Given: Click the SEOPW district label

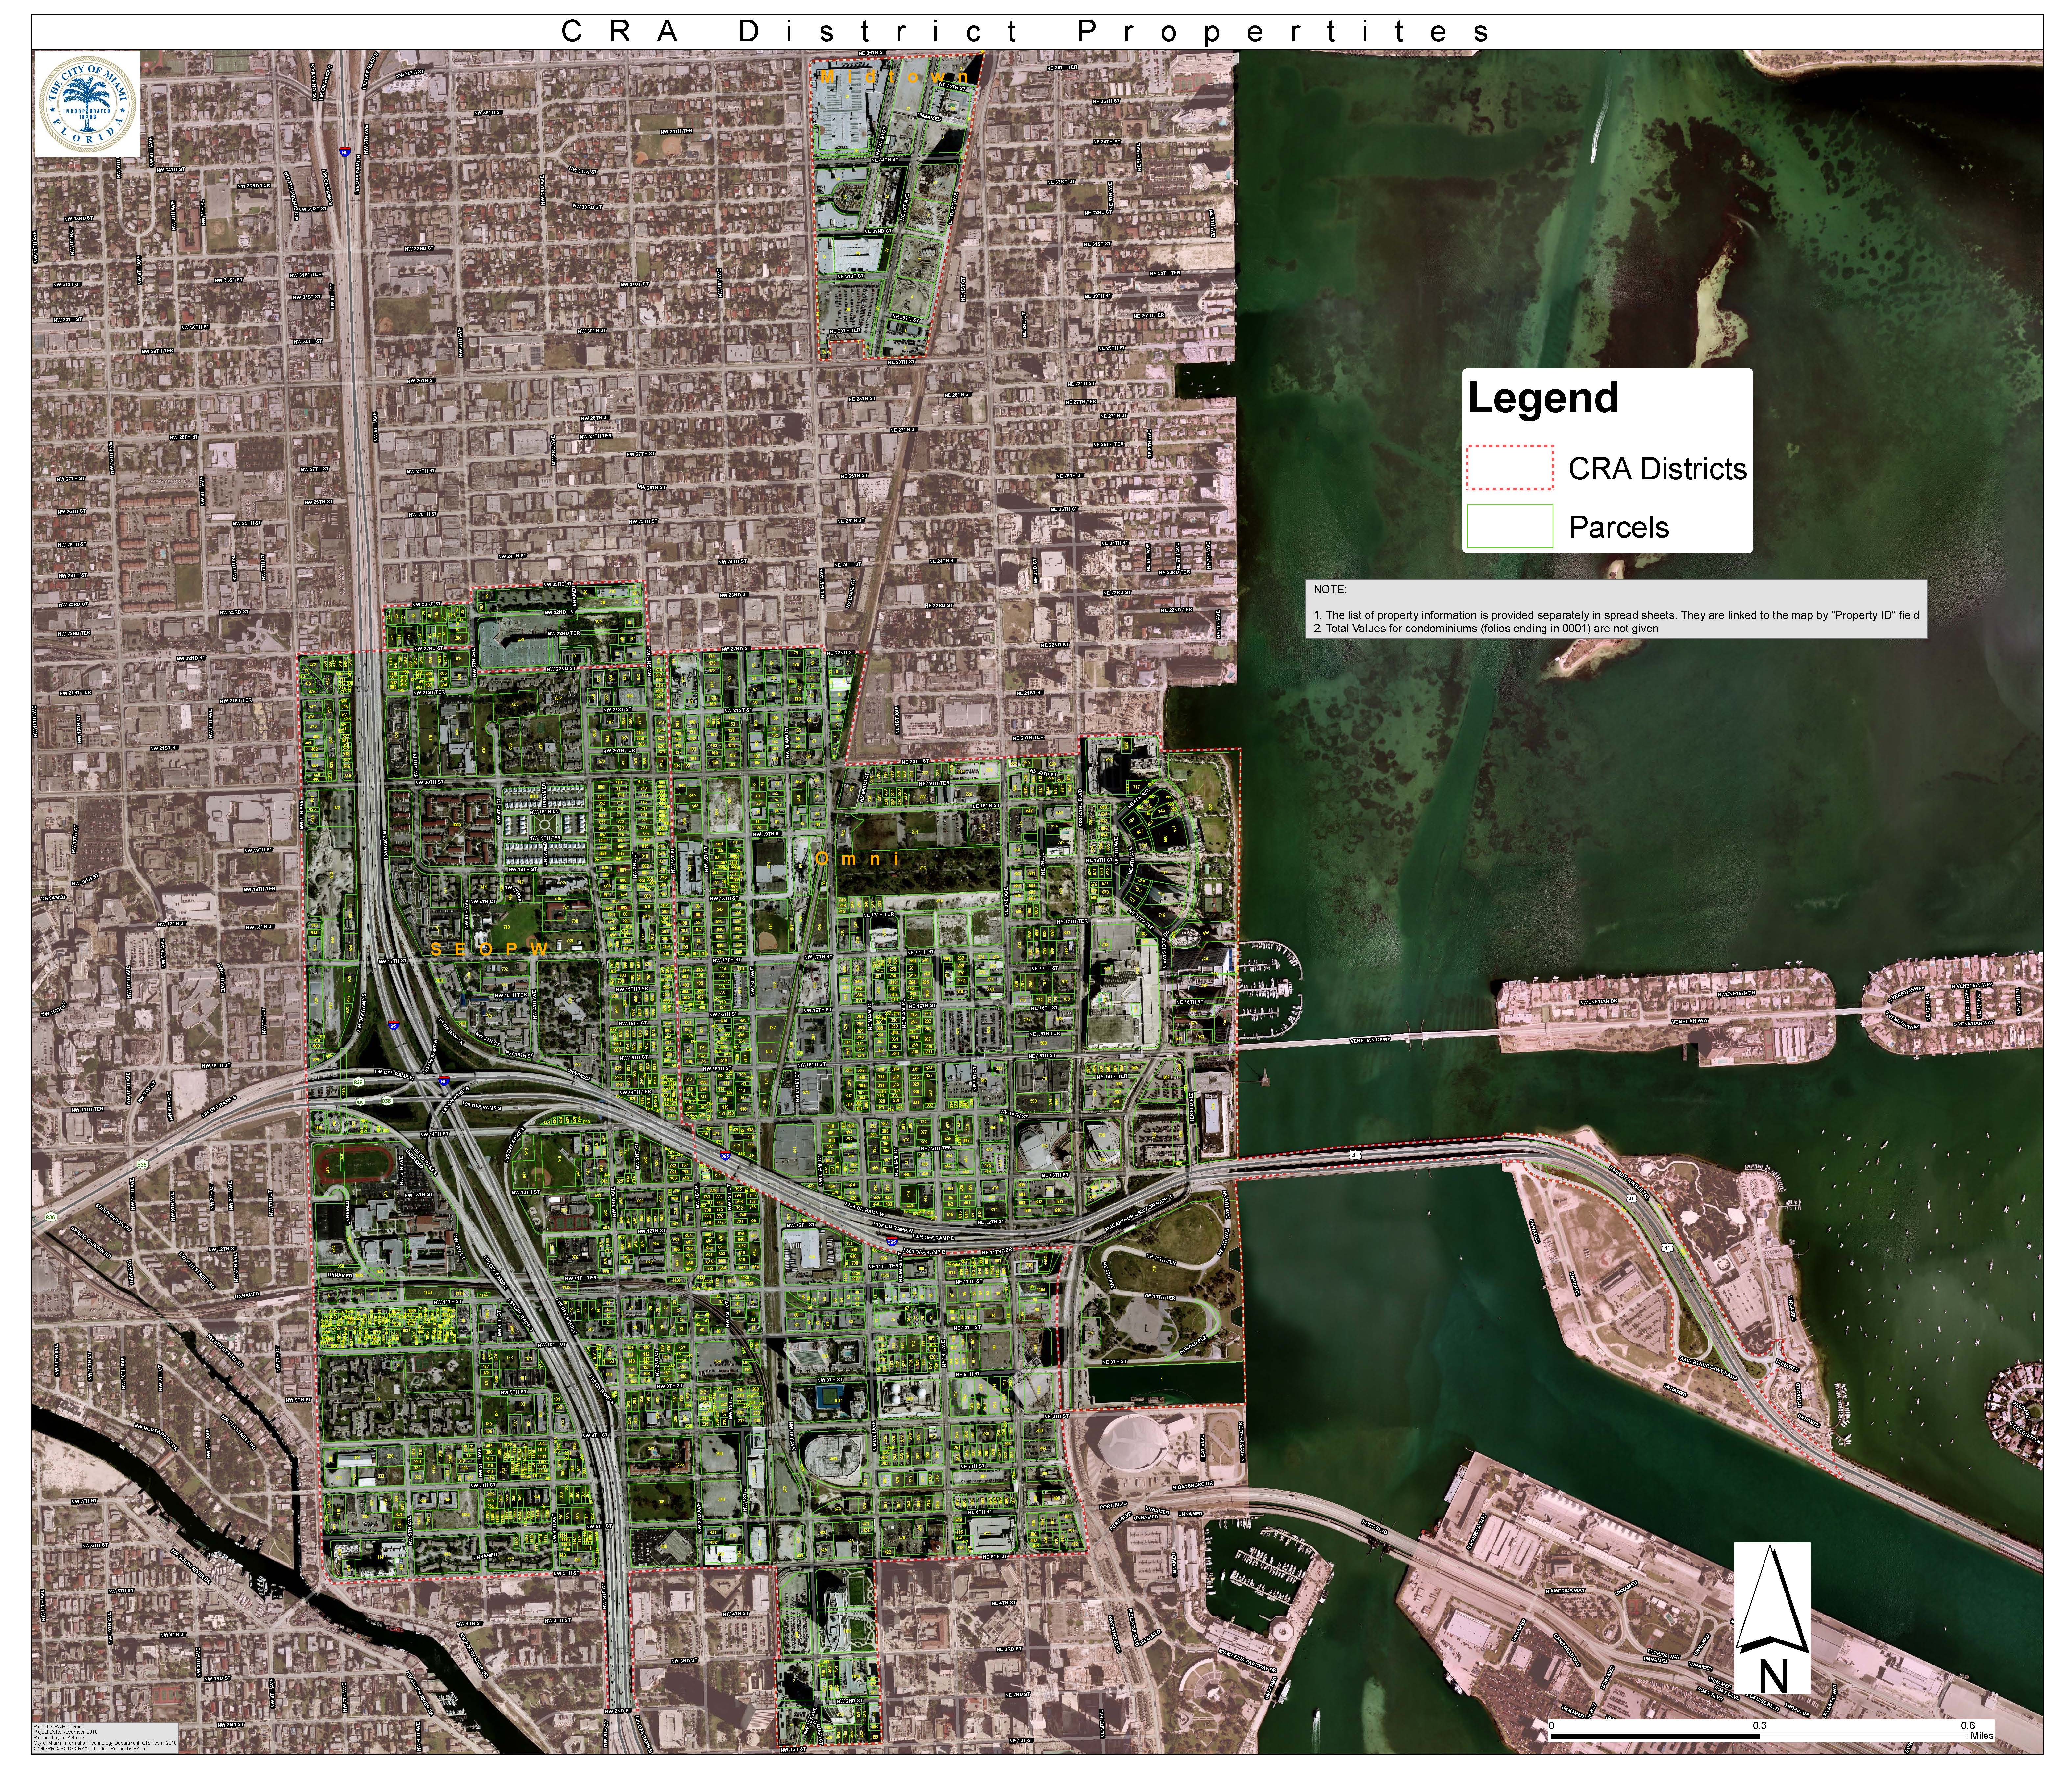Looking at the screenshot, I should coord(489,949).
